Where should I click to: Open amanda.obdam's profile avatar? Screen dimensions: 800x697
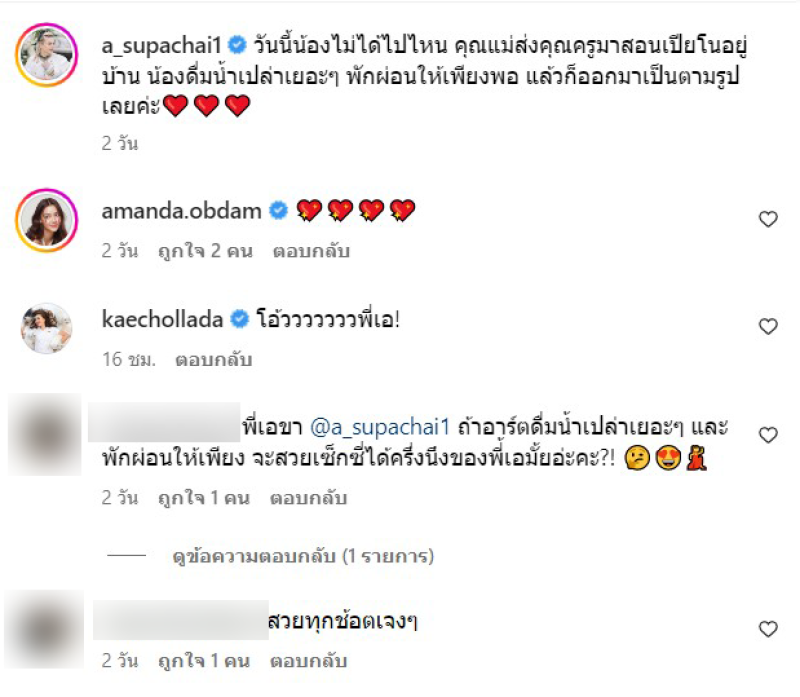point(46,220)
